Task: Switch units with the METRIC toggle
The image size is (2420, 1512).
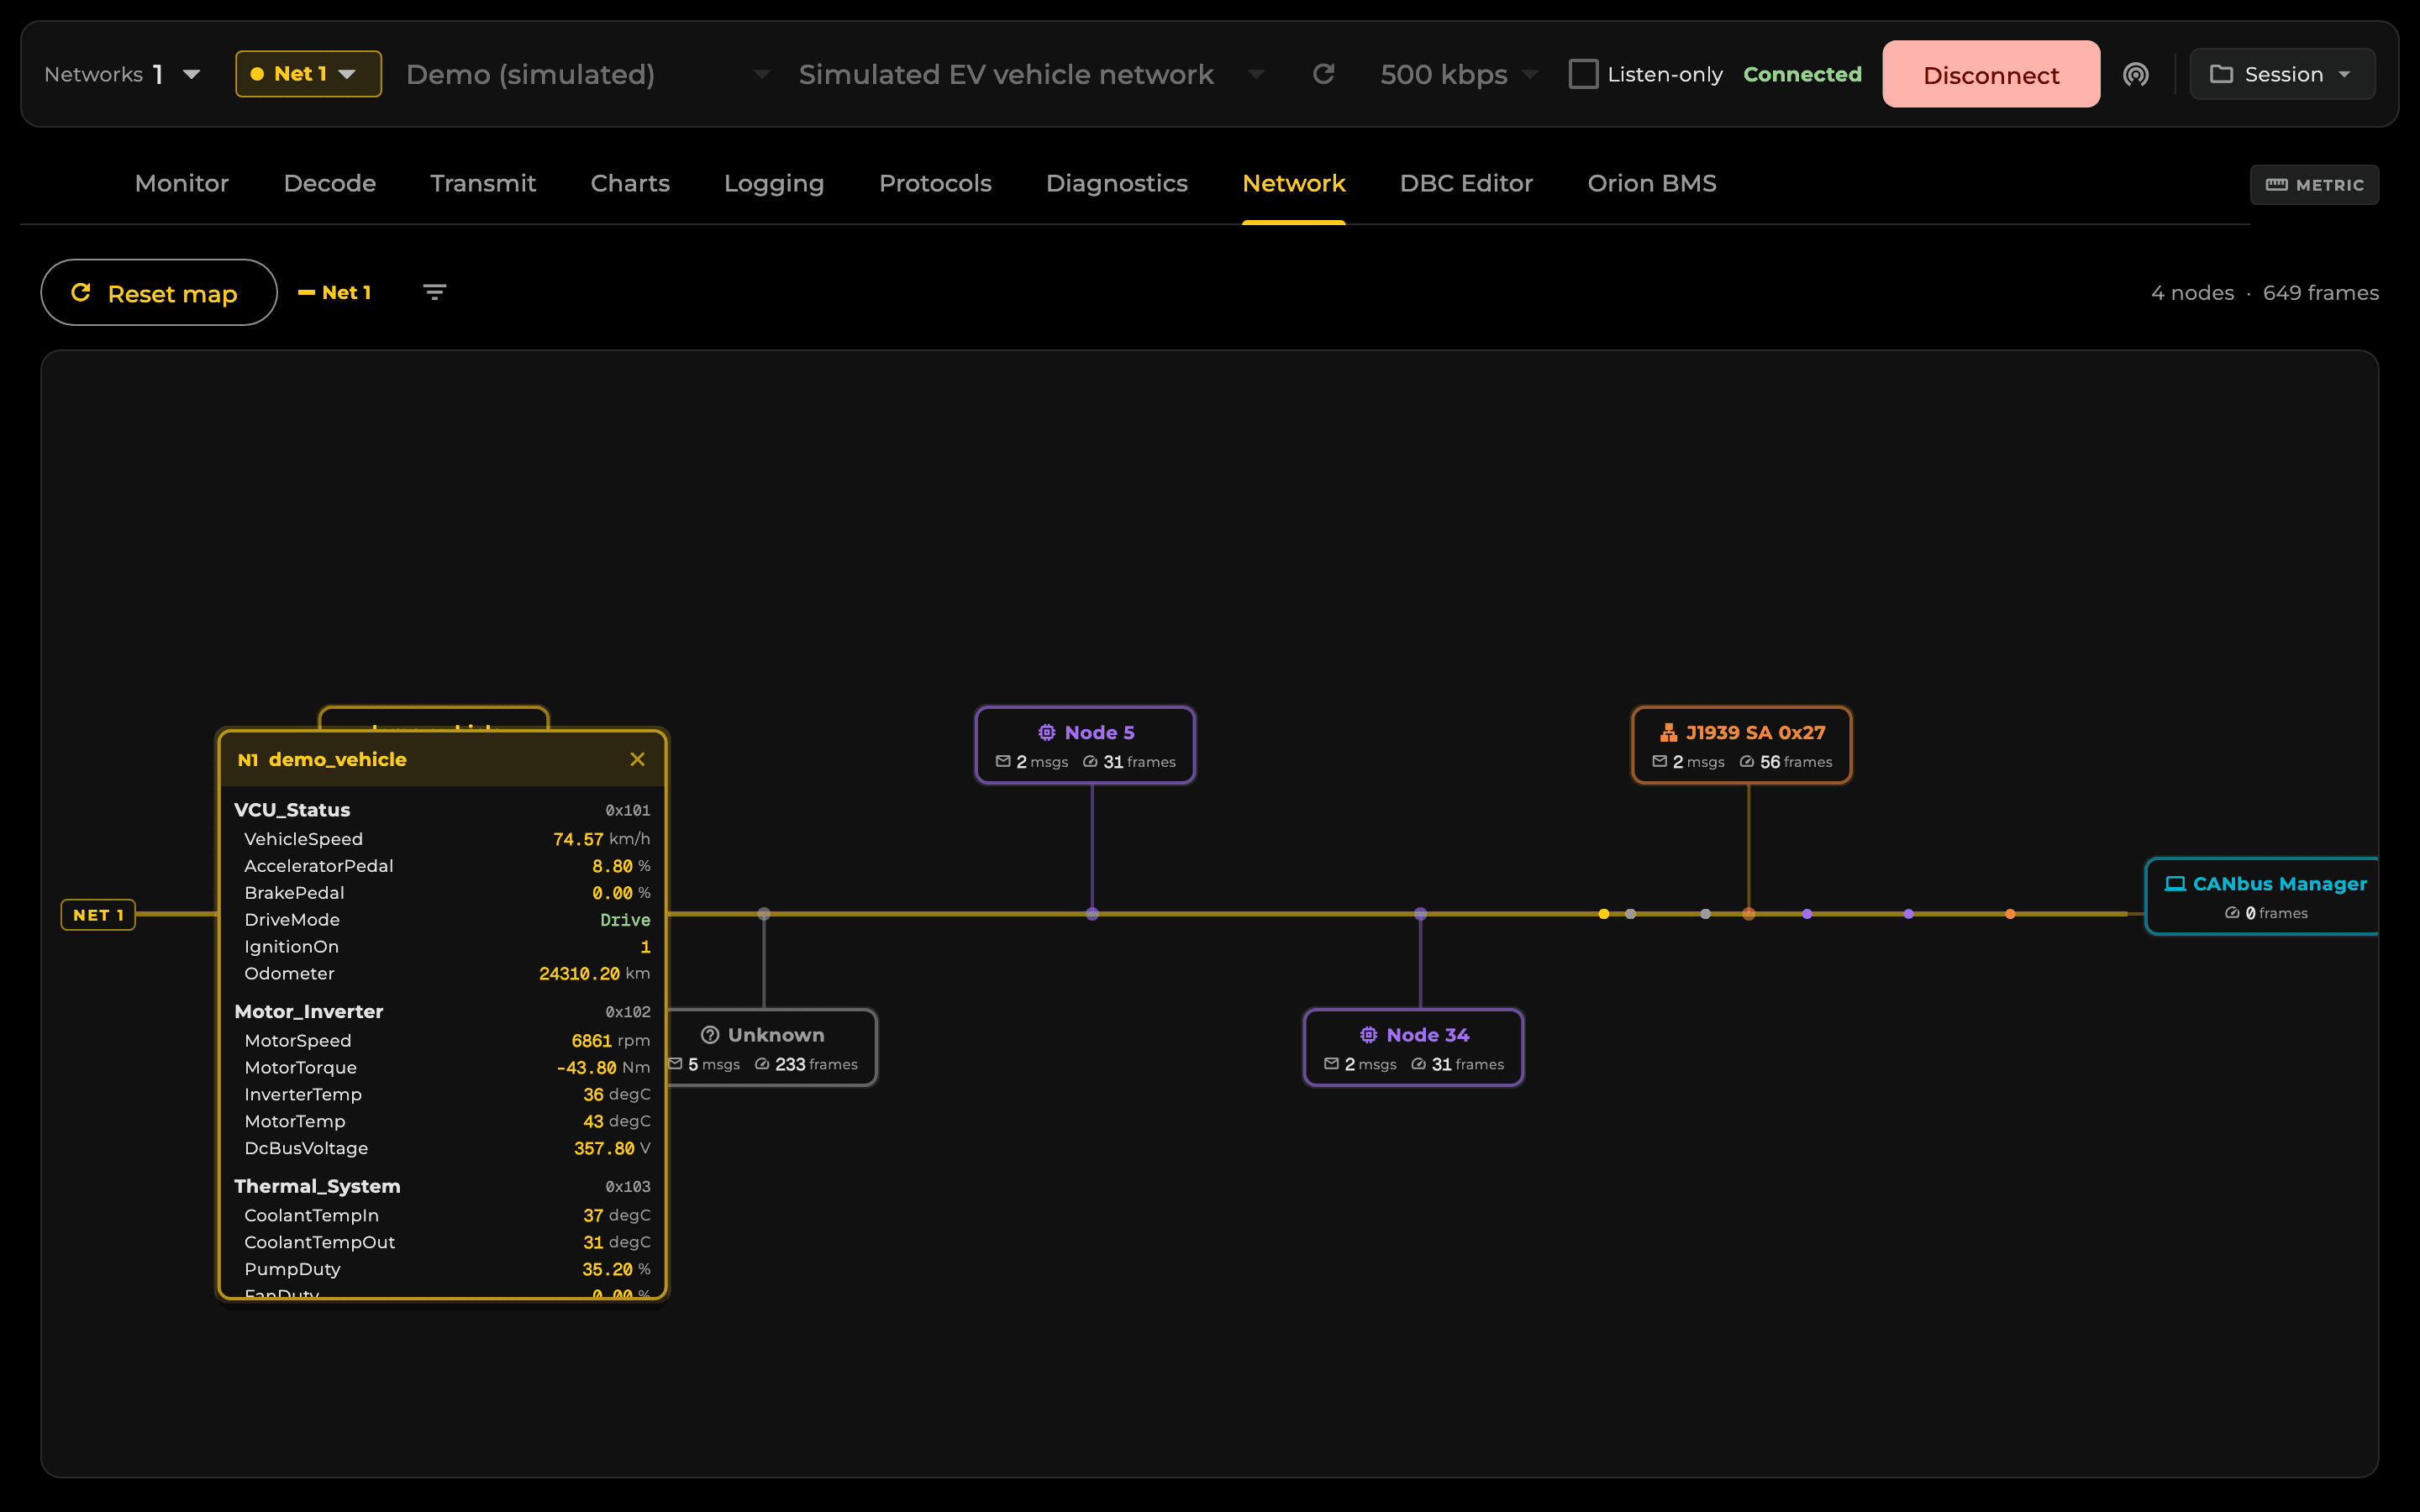Action: [x=2314, y=185]
